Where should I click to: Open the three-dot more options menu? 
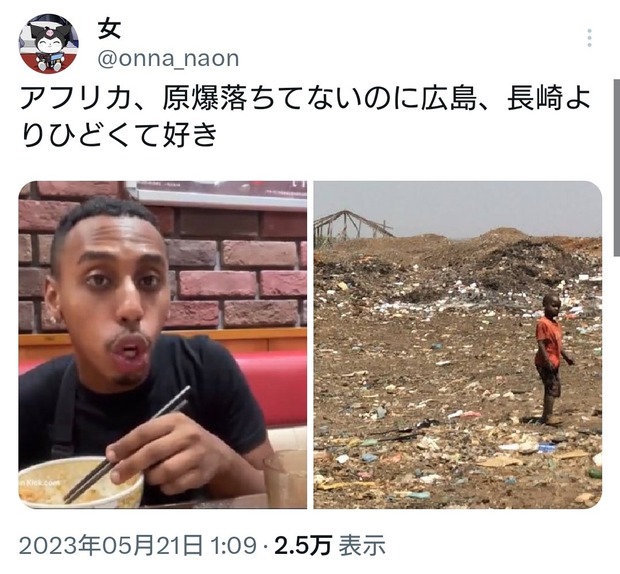point(589,38)
